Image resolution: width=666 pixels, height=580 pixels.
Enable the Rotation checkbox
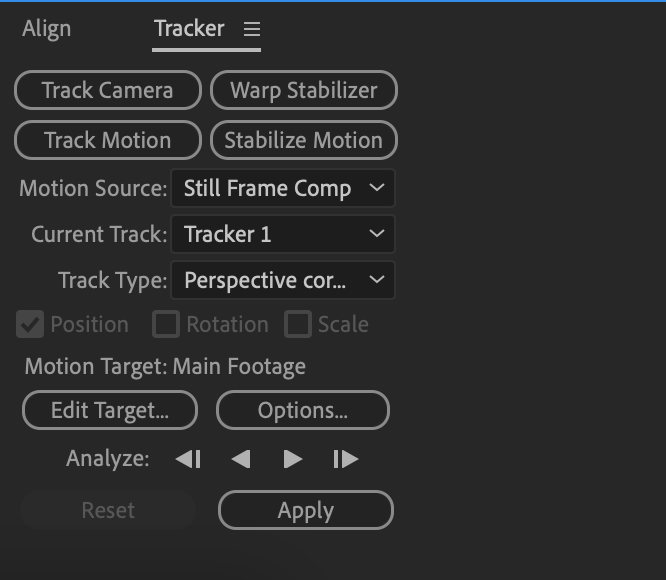click(x=166, y=324)
